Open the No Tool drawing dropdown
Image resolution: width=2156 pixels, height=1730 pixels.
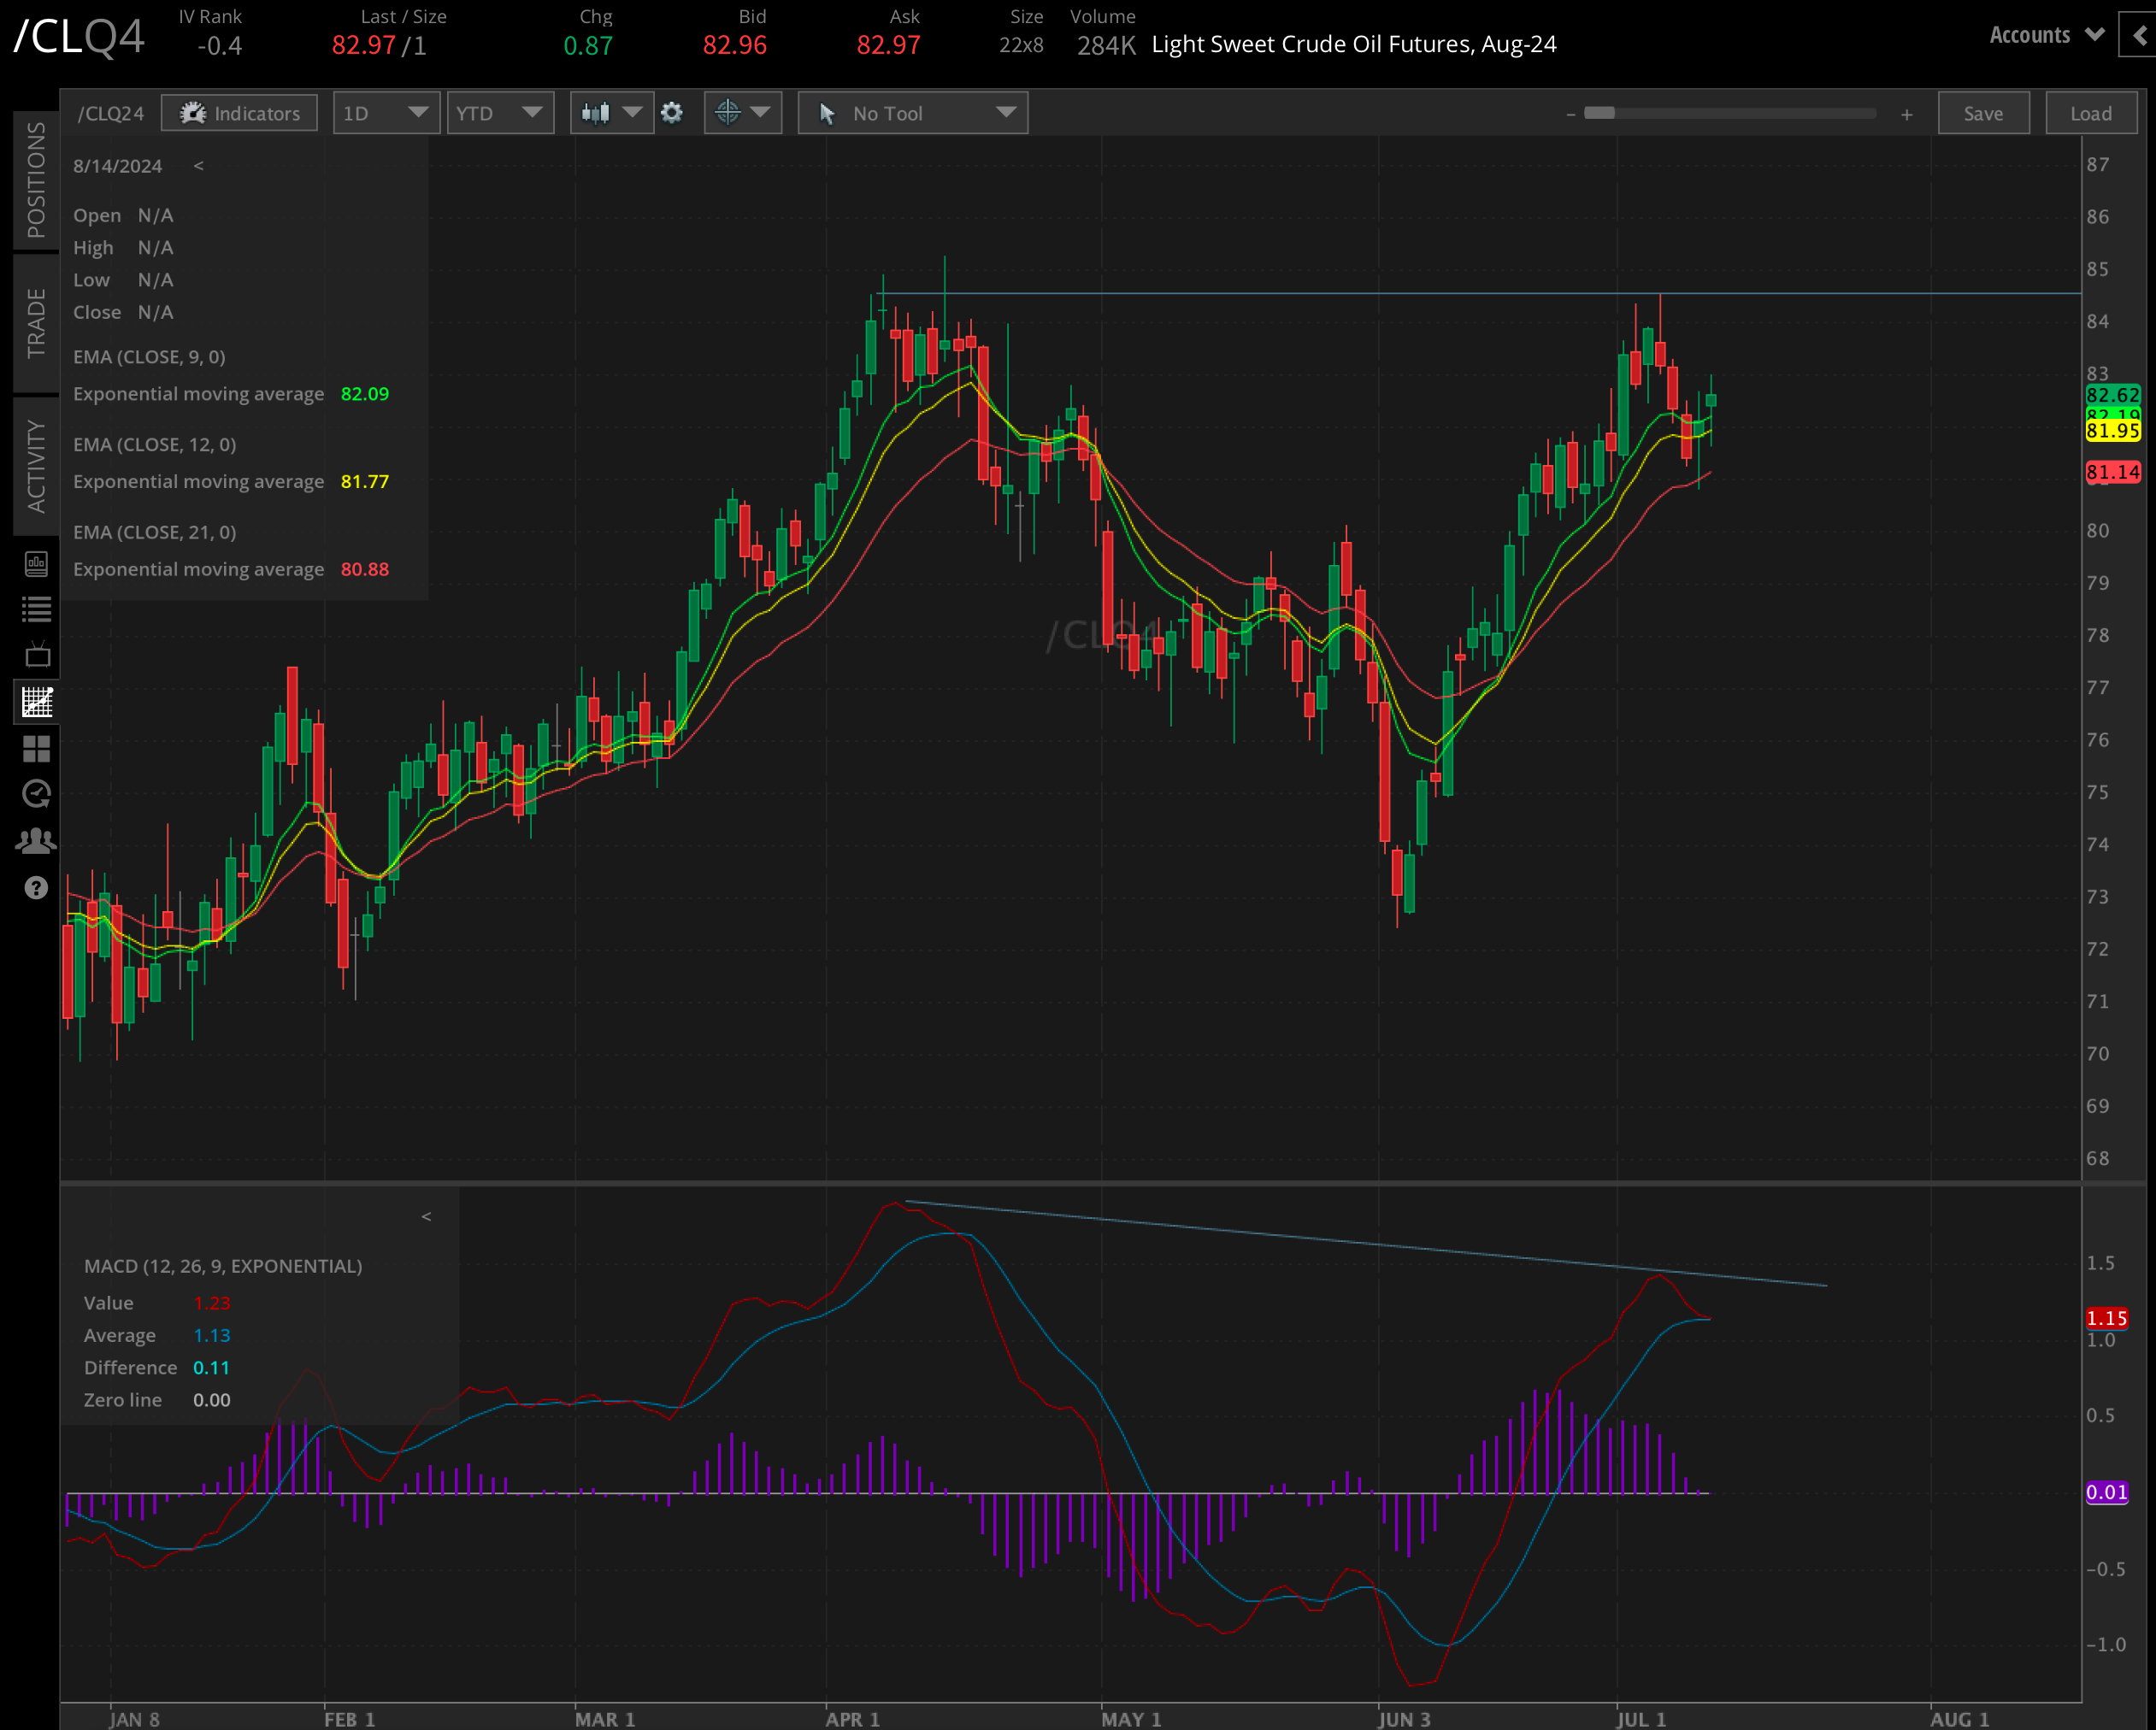tap(911, 112)
